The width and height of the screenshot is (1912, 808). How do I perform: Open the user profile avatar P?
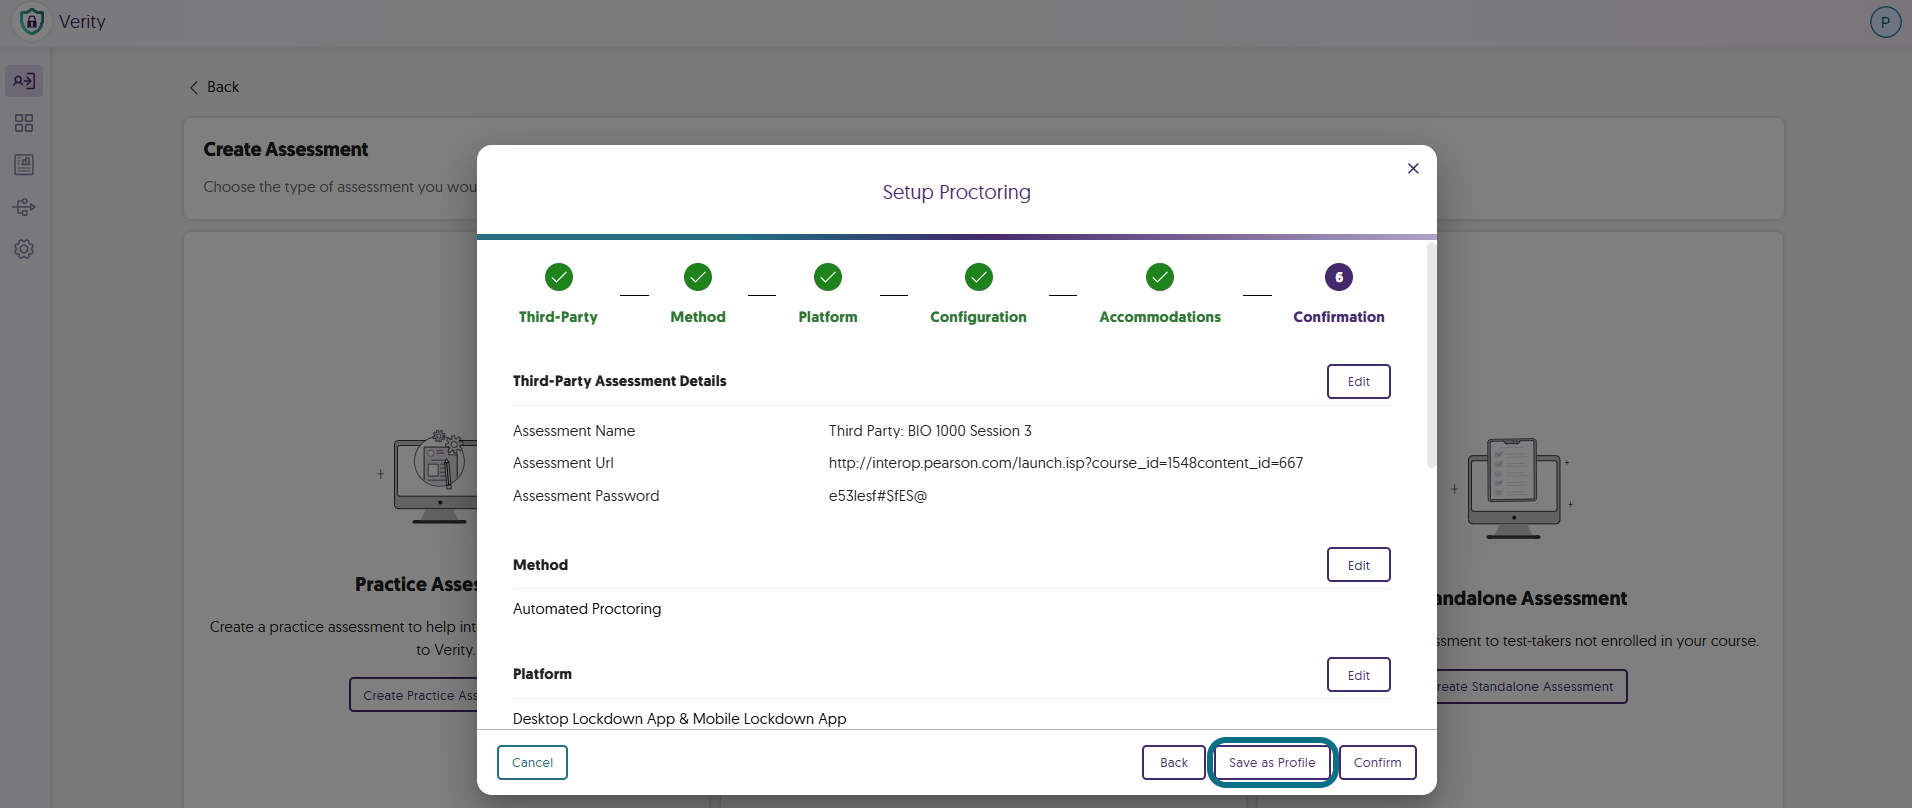(x=1885, y=22)
